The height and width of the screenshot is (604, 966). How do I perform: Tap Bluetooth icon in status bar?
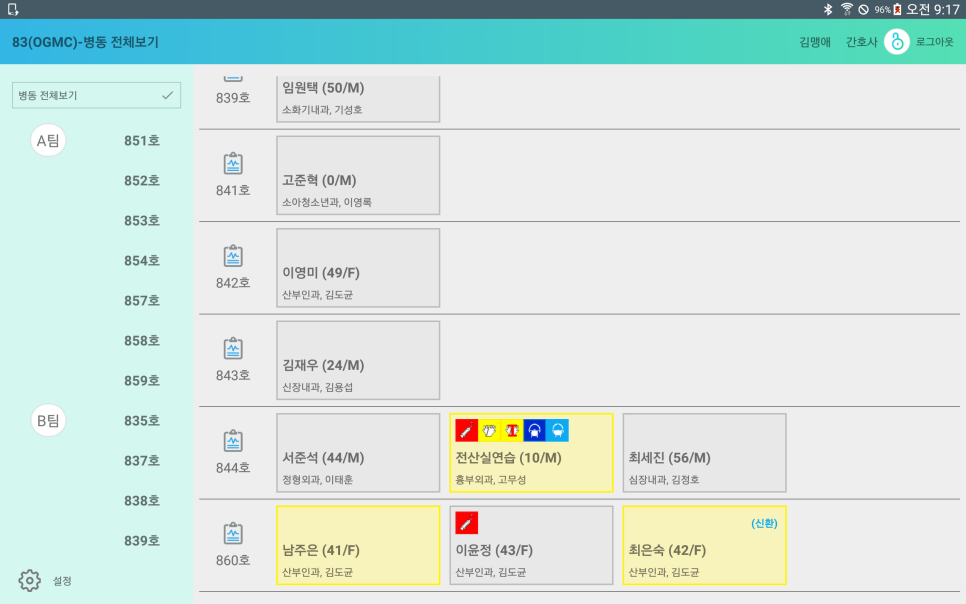point(828,9)
